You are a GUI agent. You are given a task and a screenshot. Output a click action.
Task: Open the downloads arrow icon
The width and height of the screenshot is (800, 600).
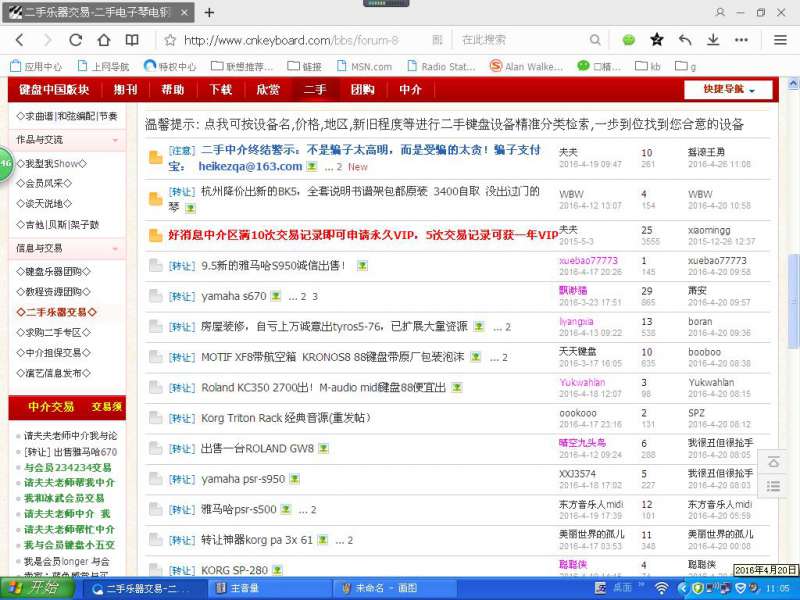coord(713,40)
